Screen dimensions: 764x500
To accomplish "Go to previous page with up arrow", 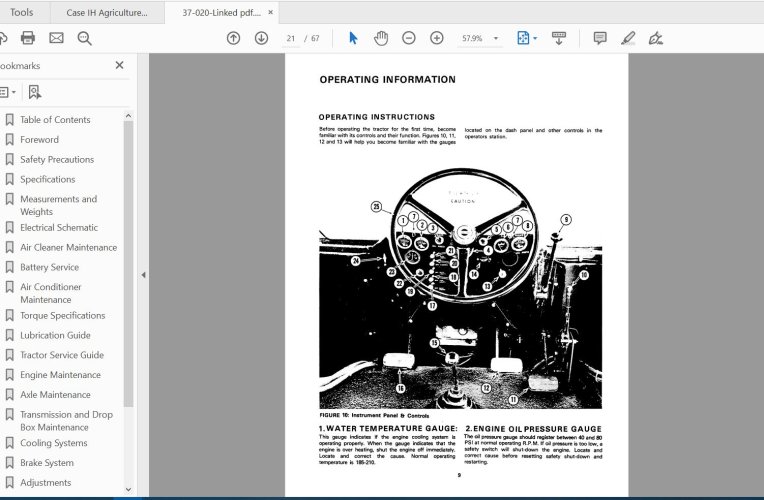I will [233, 38].
